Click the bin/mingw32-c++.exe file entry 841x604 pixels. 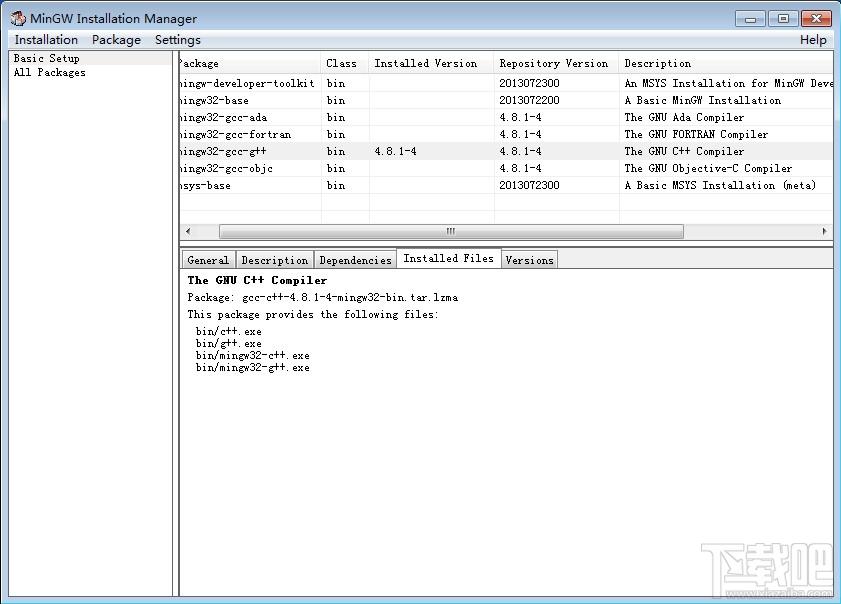pos(253,356)
